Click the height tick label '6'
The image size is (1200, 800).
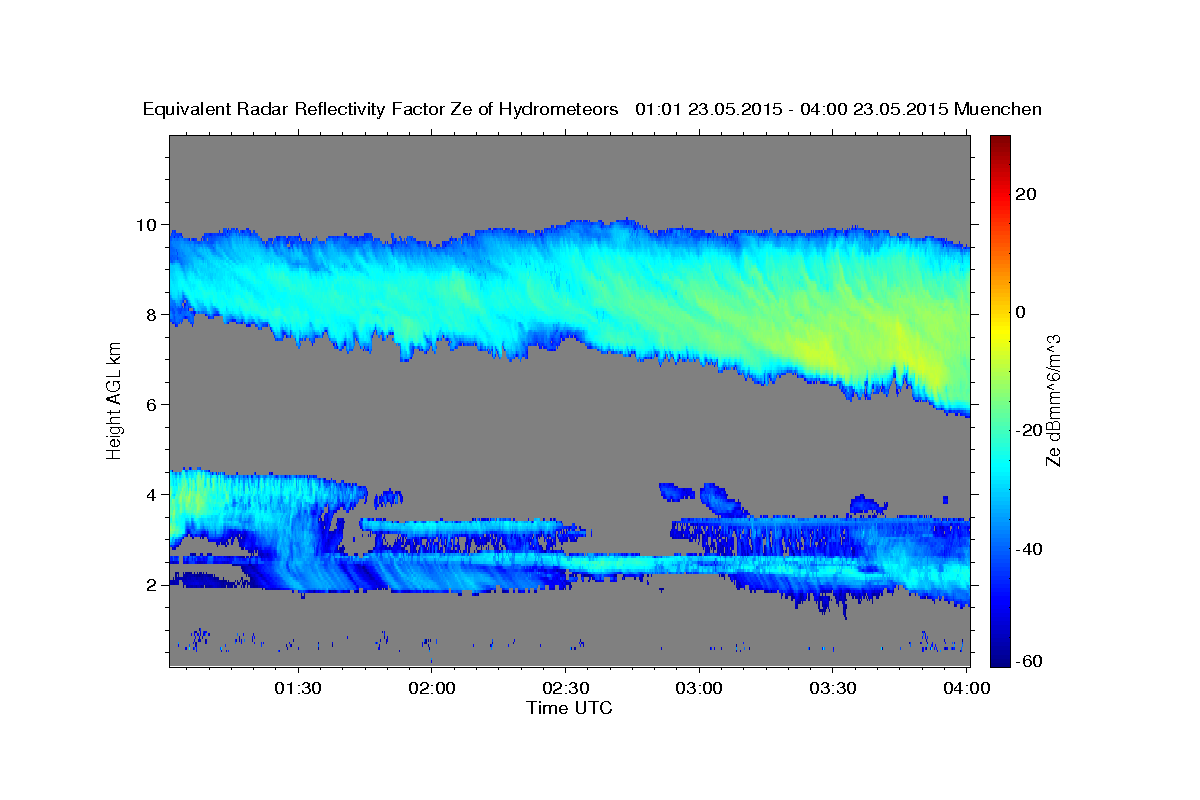point(154,405)
